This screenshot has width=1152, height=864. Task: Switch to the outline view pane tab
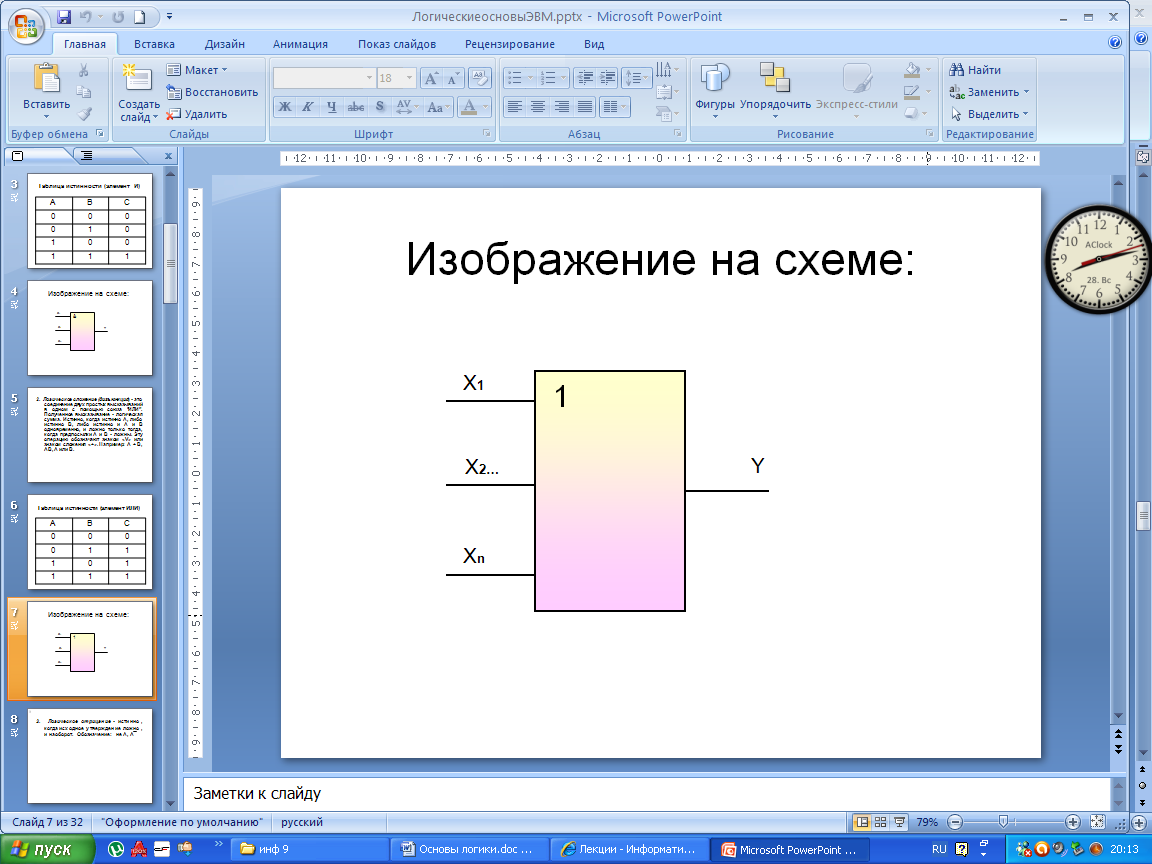[87, 156]
